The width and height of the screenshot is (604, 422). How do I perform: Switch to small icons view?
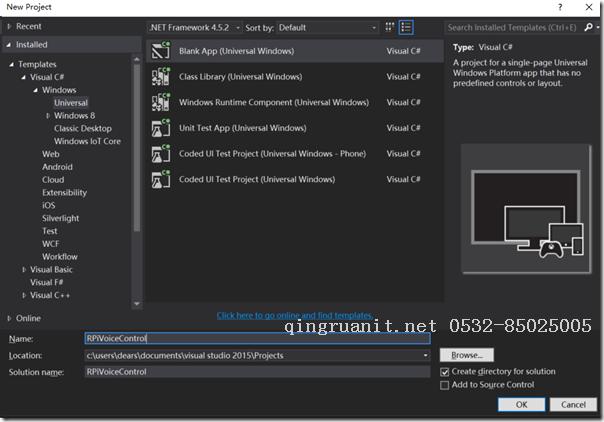coord(389,27)
